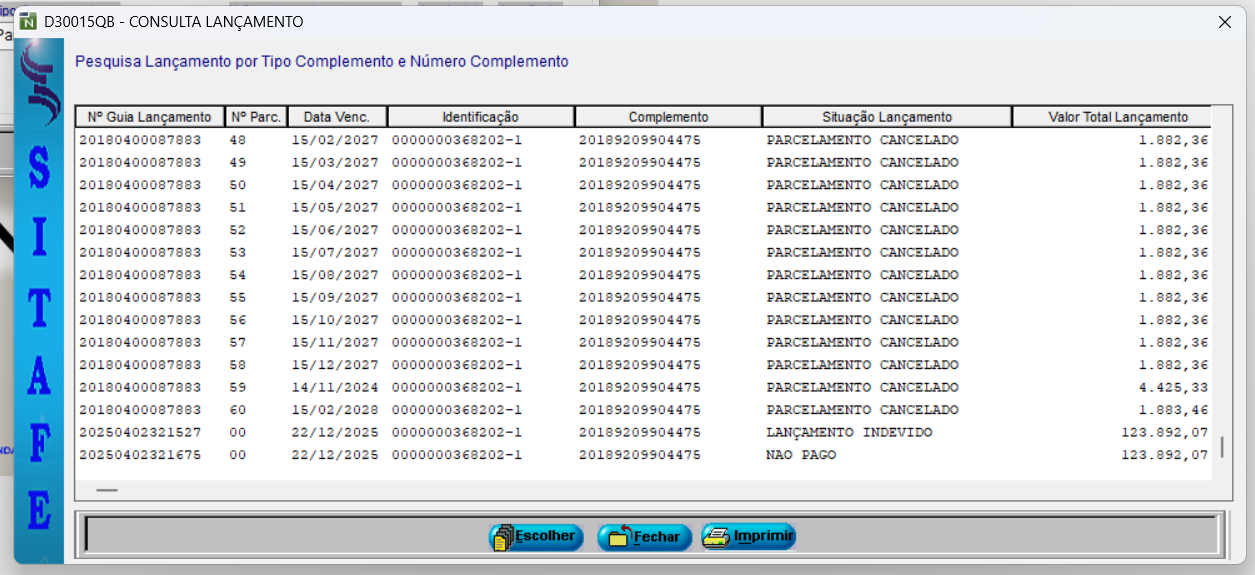This screenshot has height=575, width=1255.
Task: Click the Imprimir printer icon
Action: [716, 537]
